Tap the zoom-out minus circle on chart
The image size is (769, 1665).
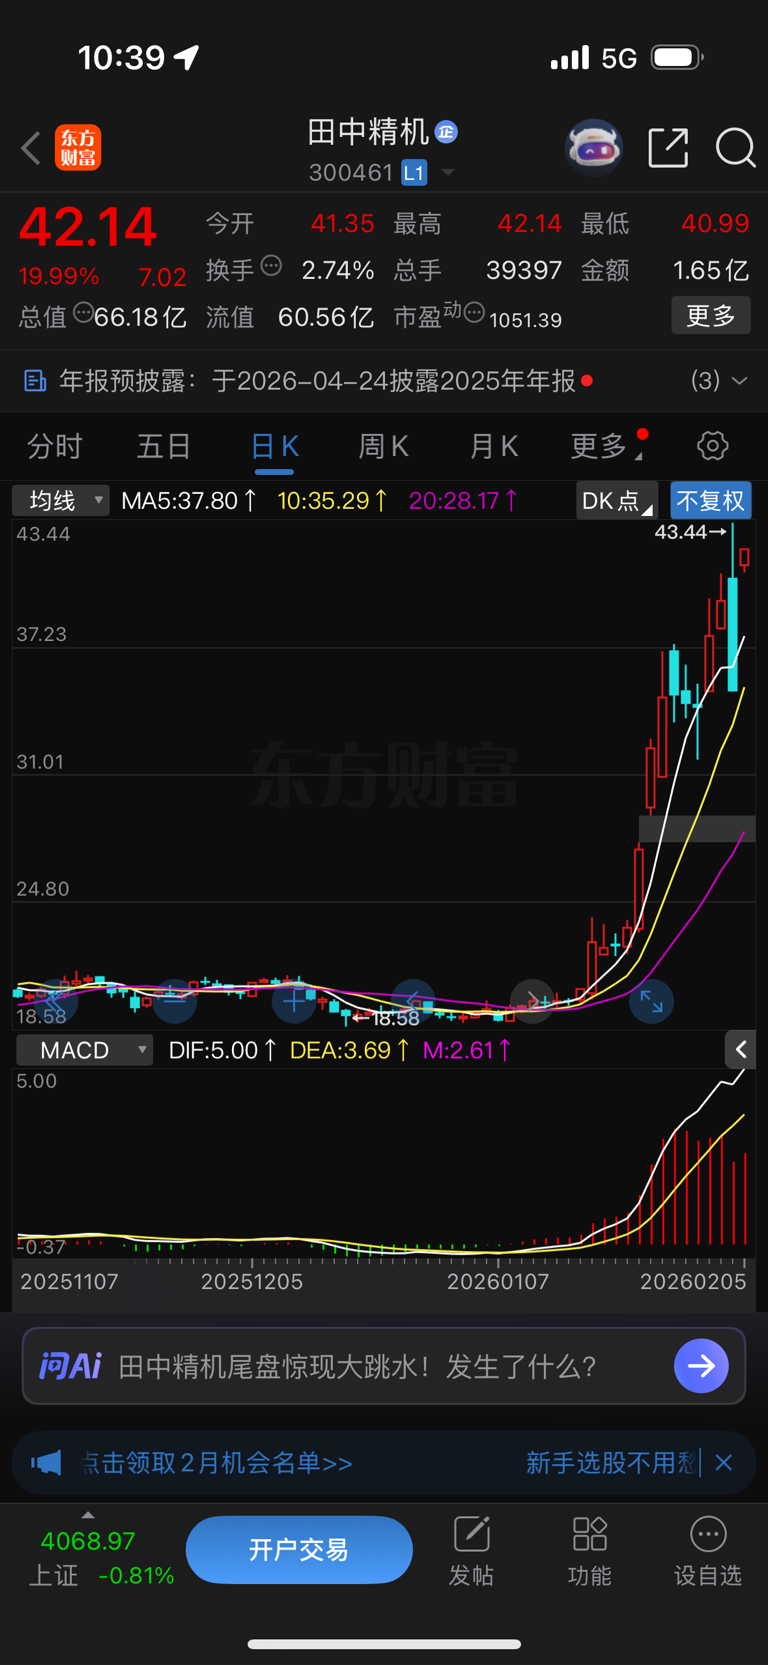[174, 1001]
